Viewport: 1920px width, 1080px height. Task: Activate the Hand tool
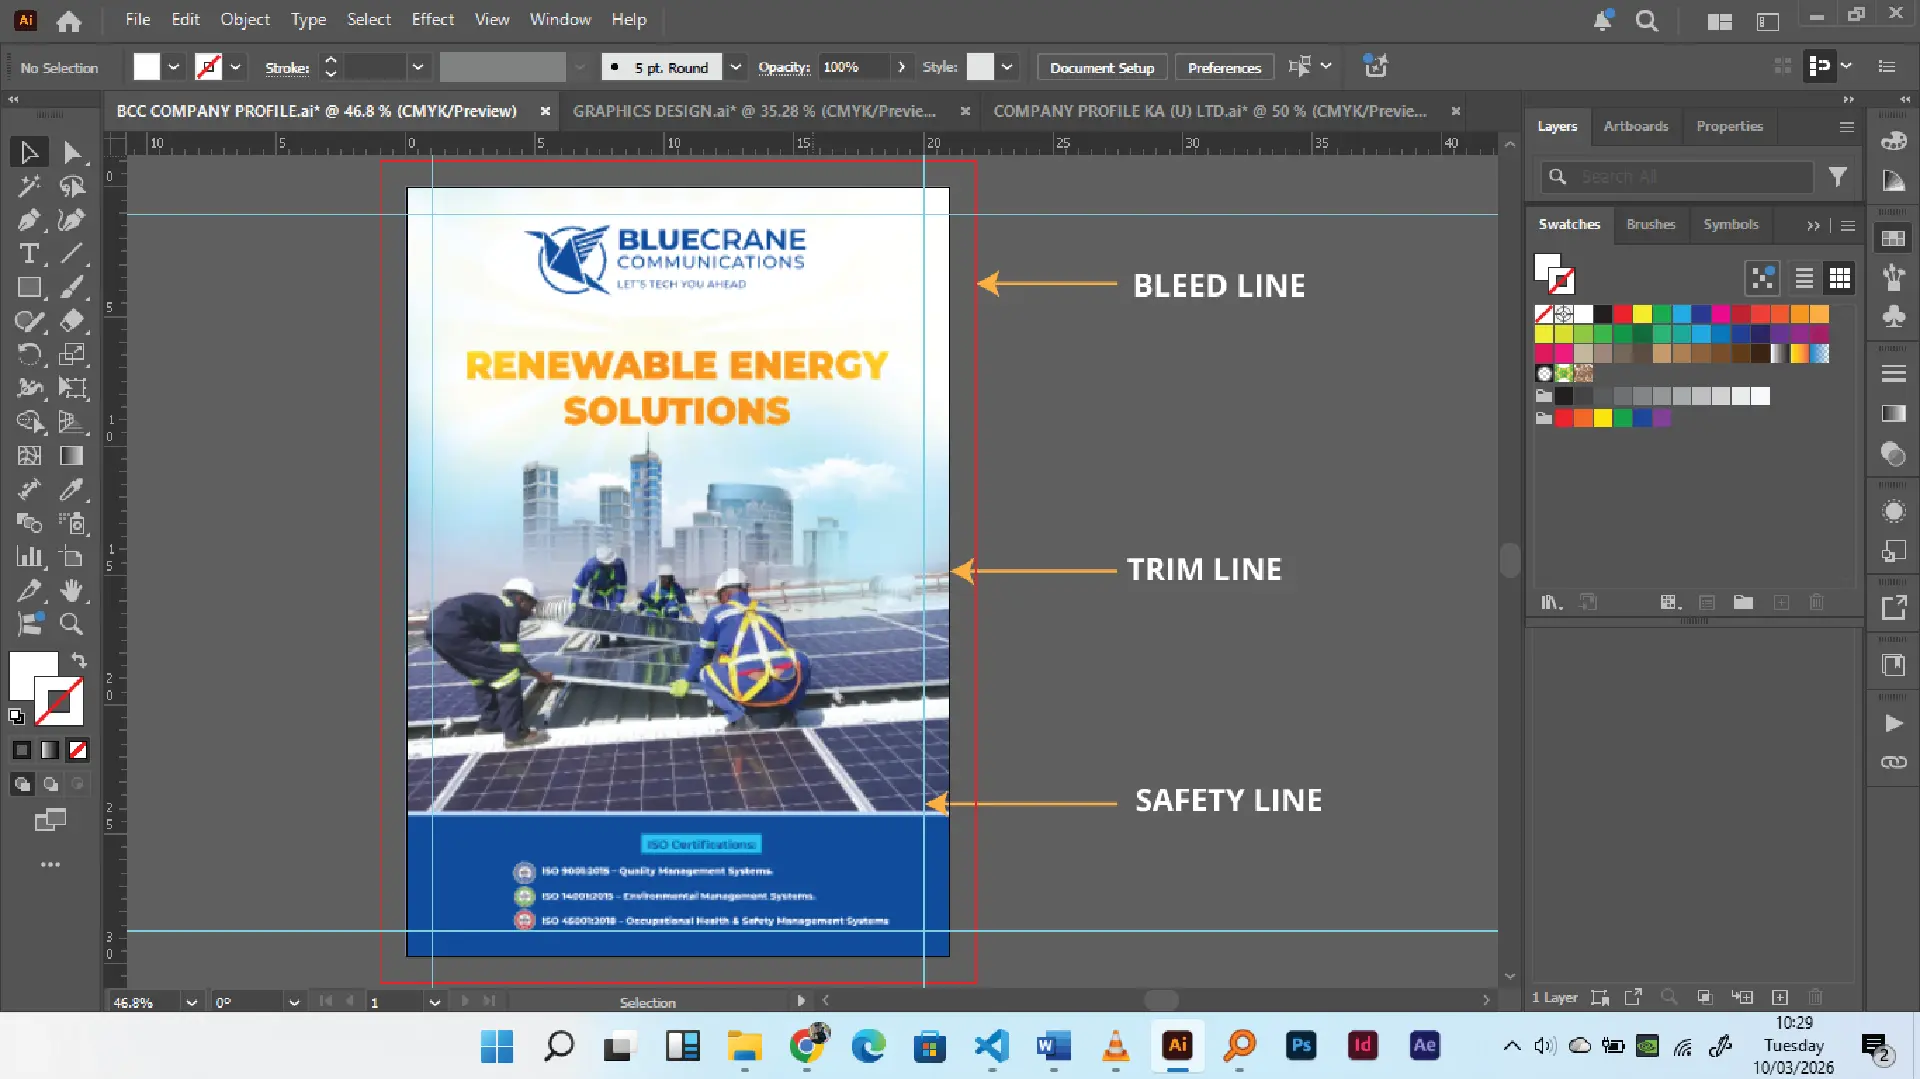coord(71,590)
